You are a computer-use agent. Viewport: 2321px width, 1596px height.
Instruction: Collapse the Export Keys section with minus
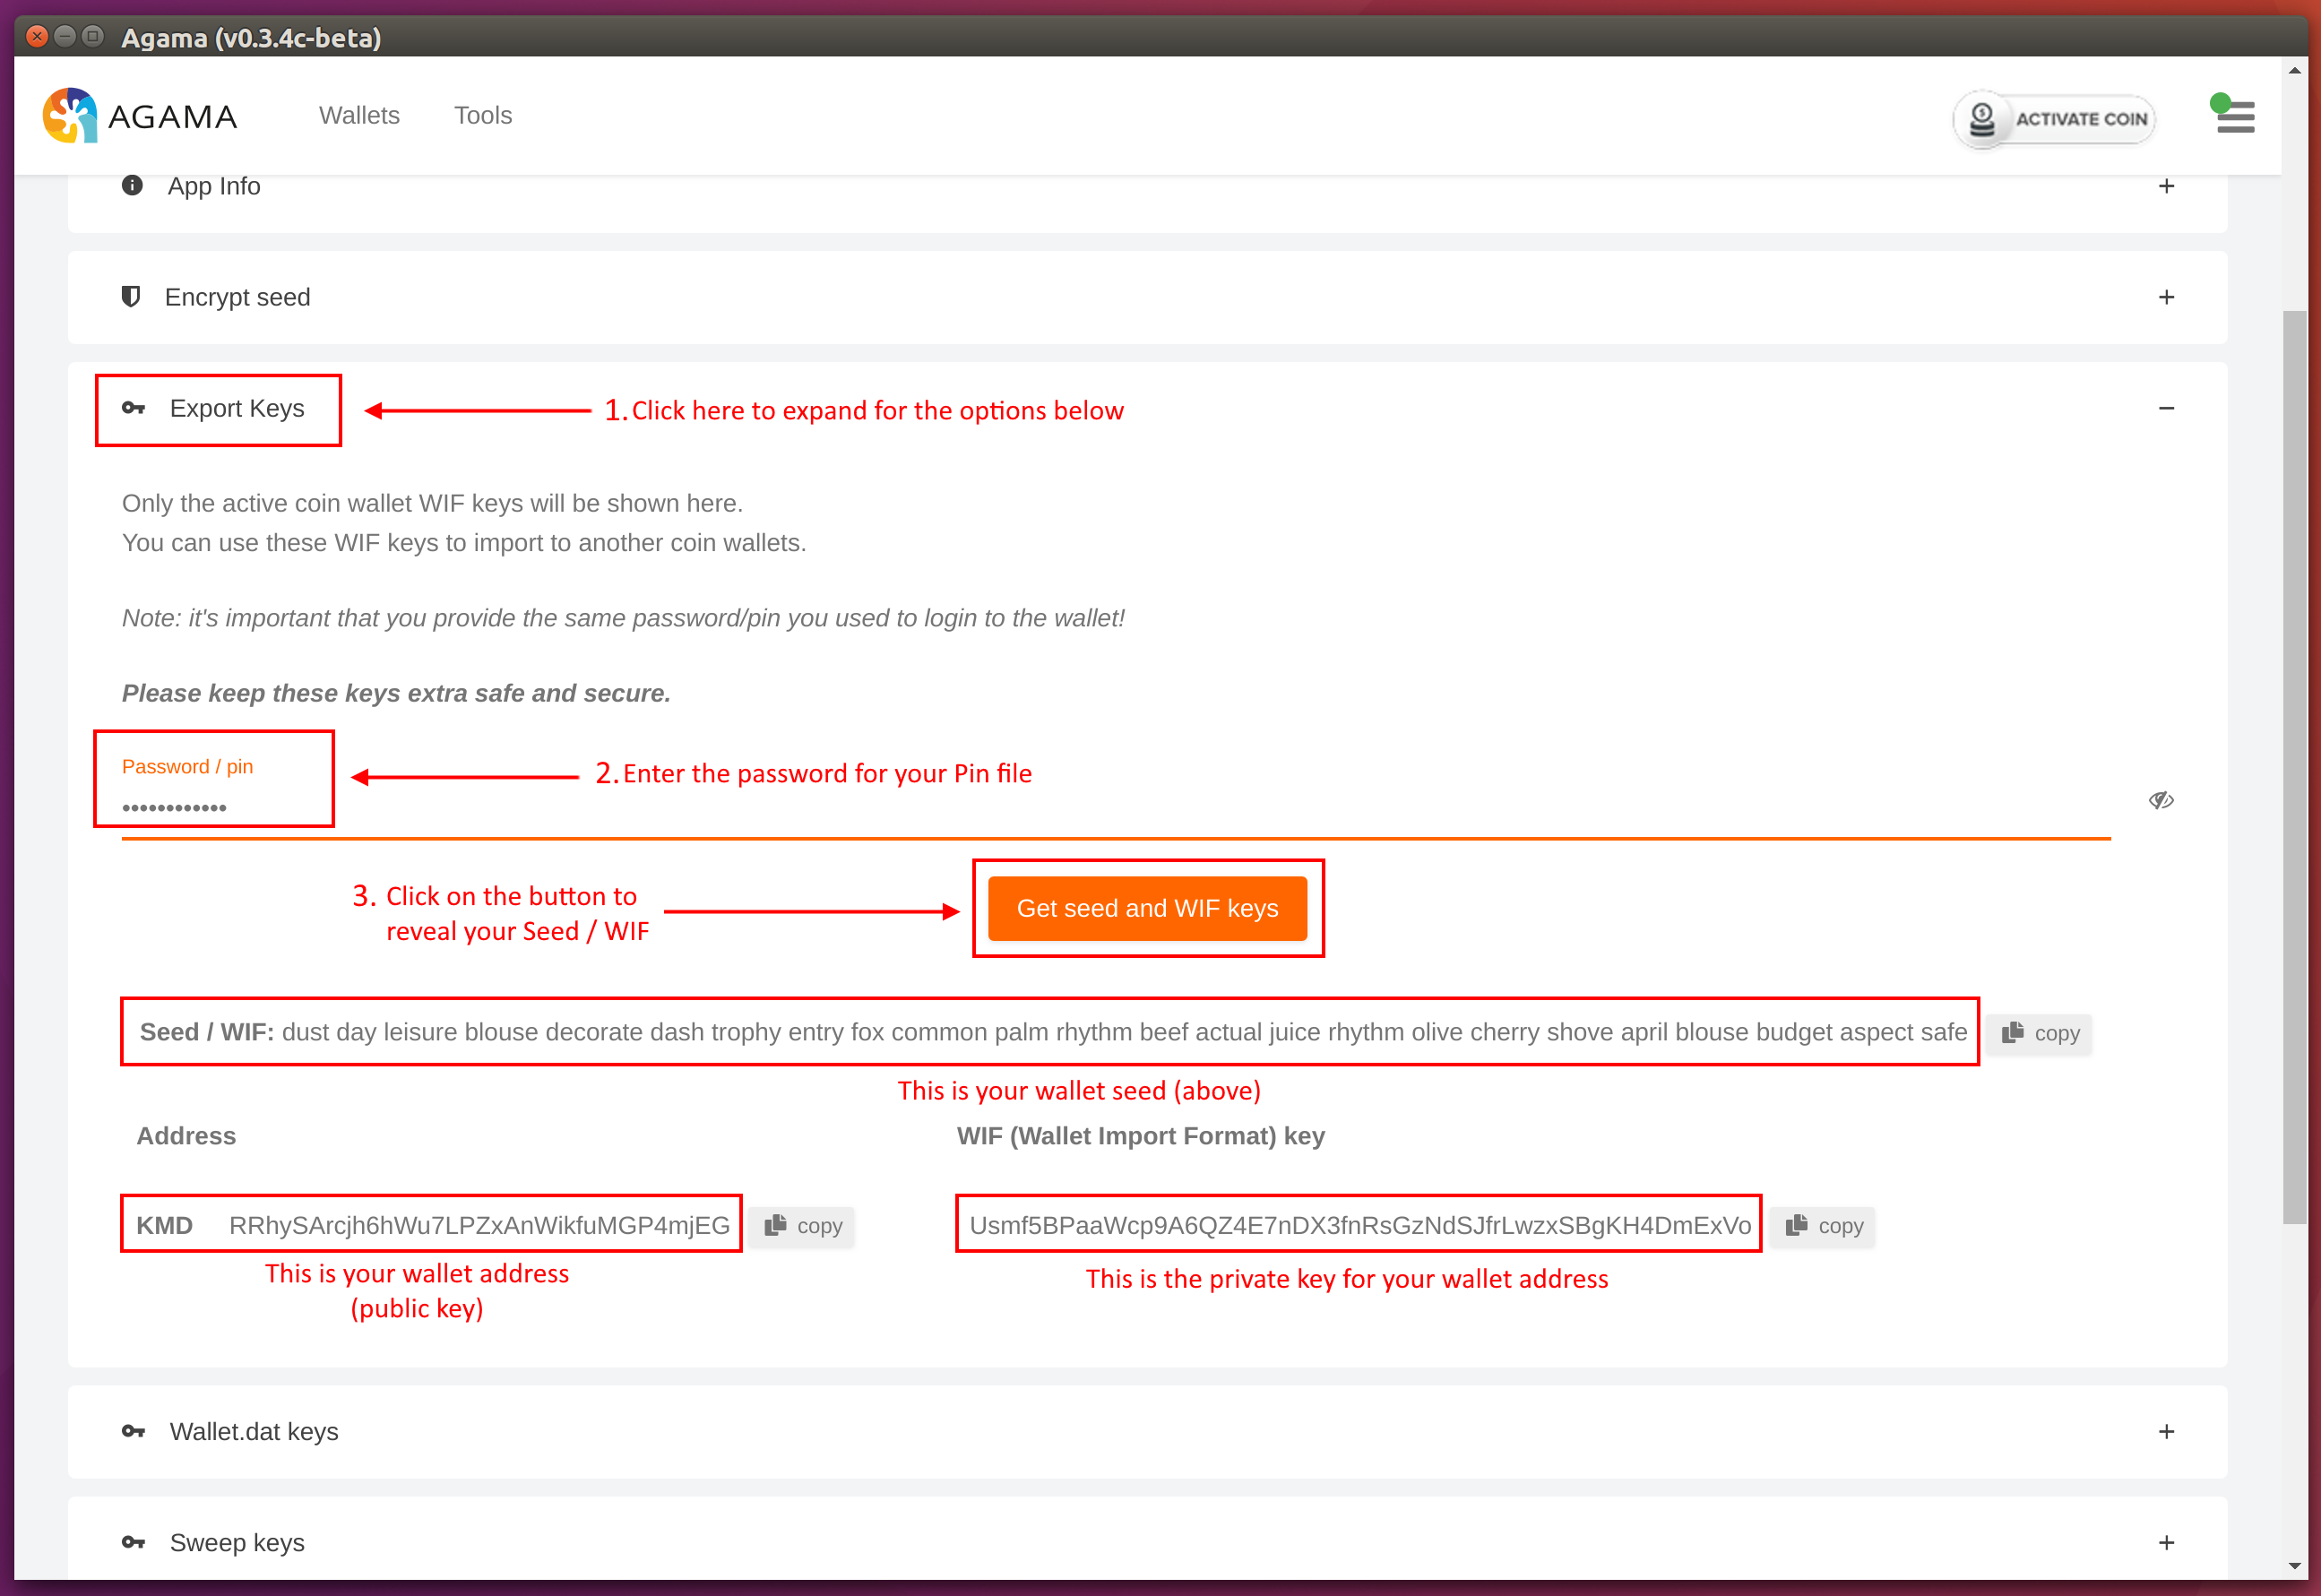coord(2166,408)
